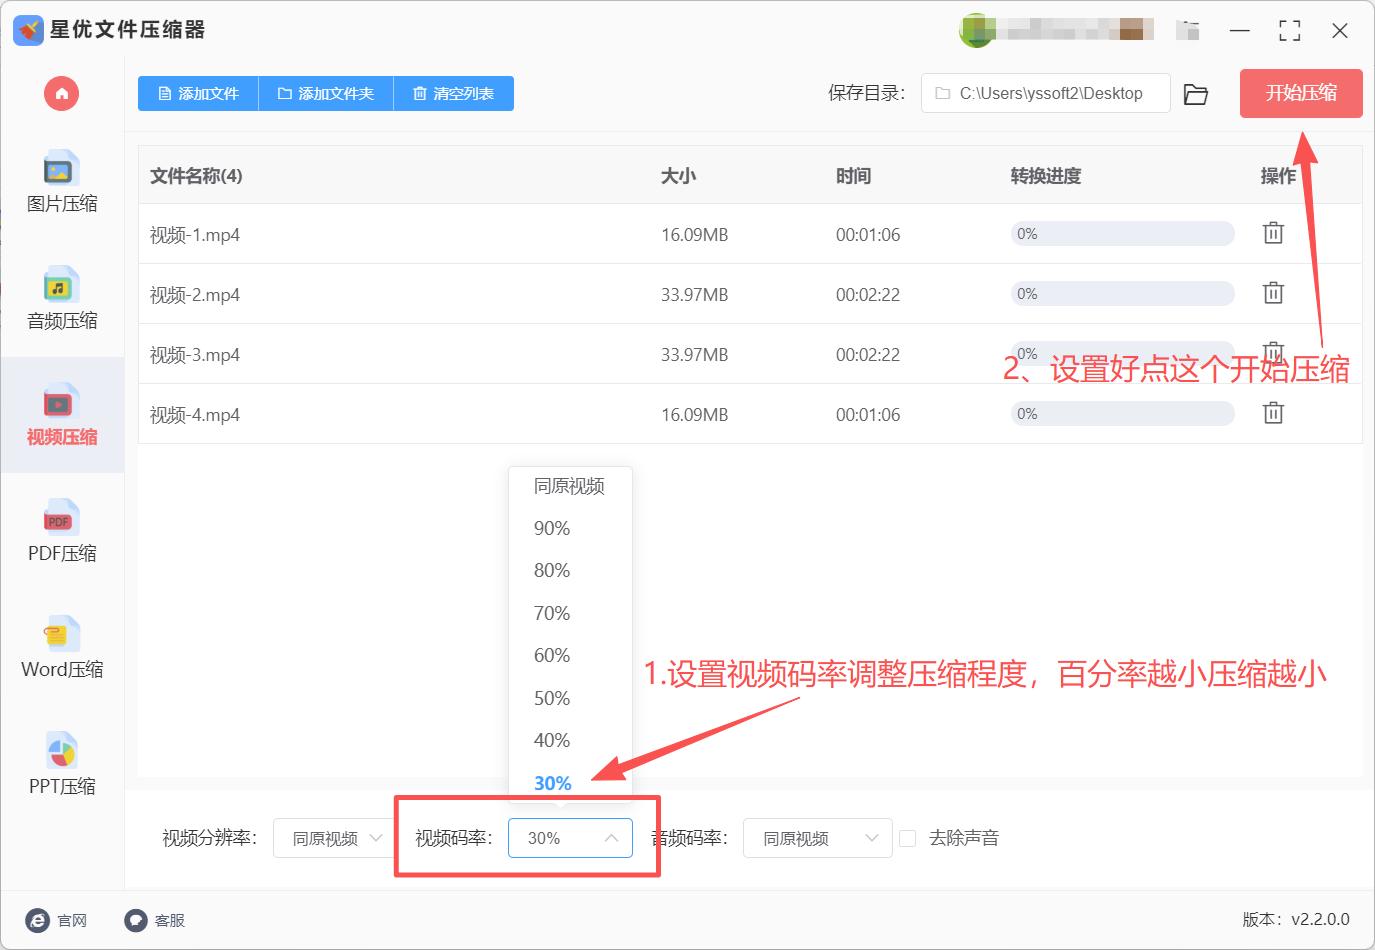Image resolution: width=1375 pixels, height=950 pixels.
Task: Delete 视频-1.mp4 using its trash icon
Action: click(1272, 232)
